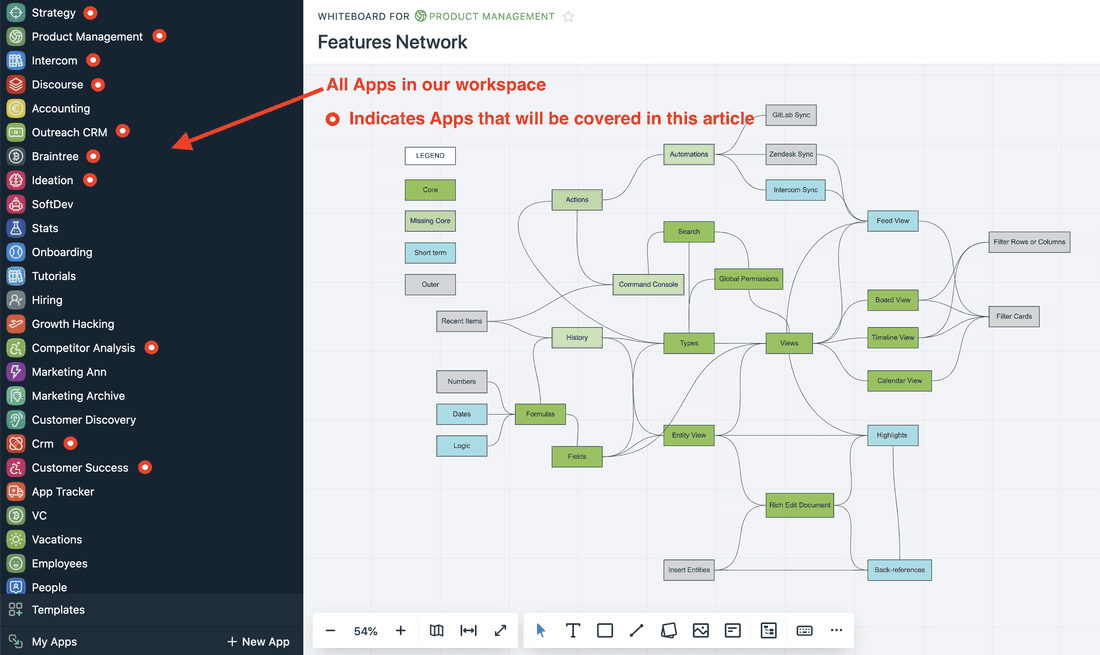The width and height of the screenshot is (1100, 655).
Task: Select the image insert tool
Action: point(701,631)
